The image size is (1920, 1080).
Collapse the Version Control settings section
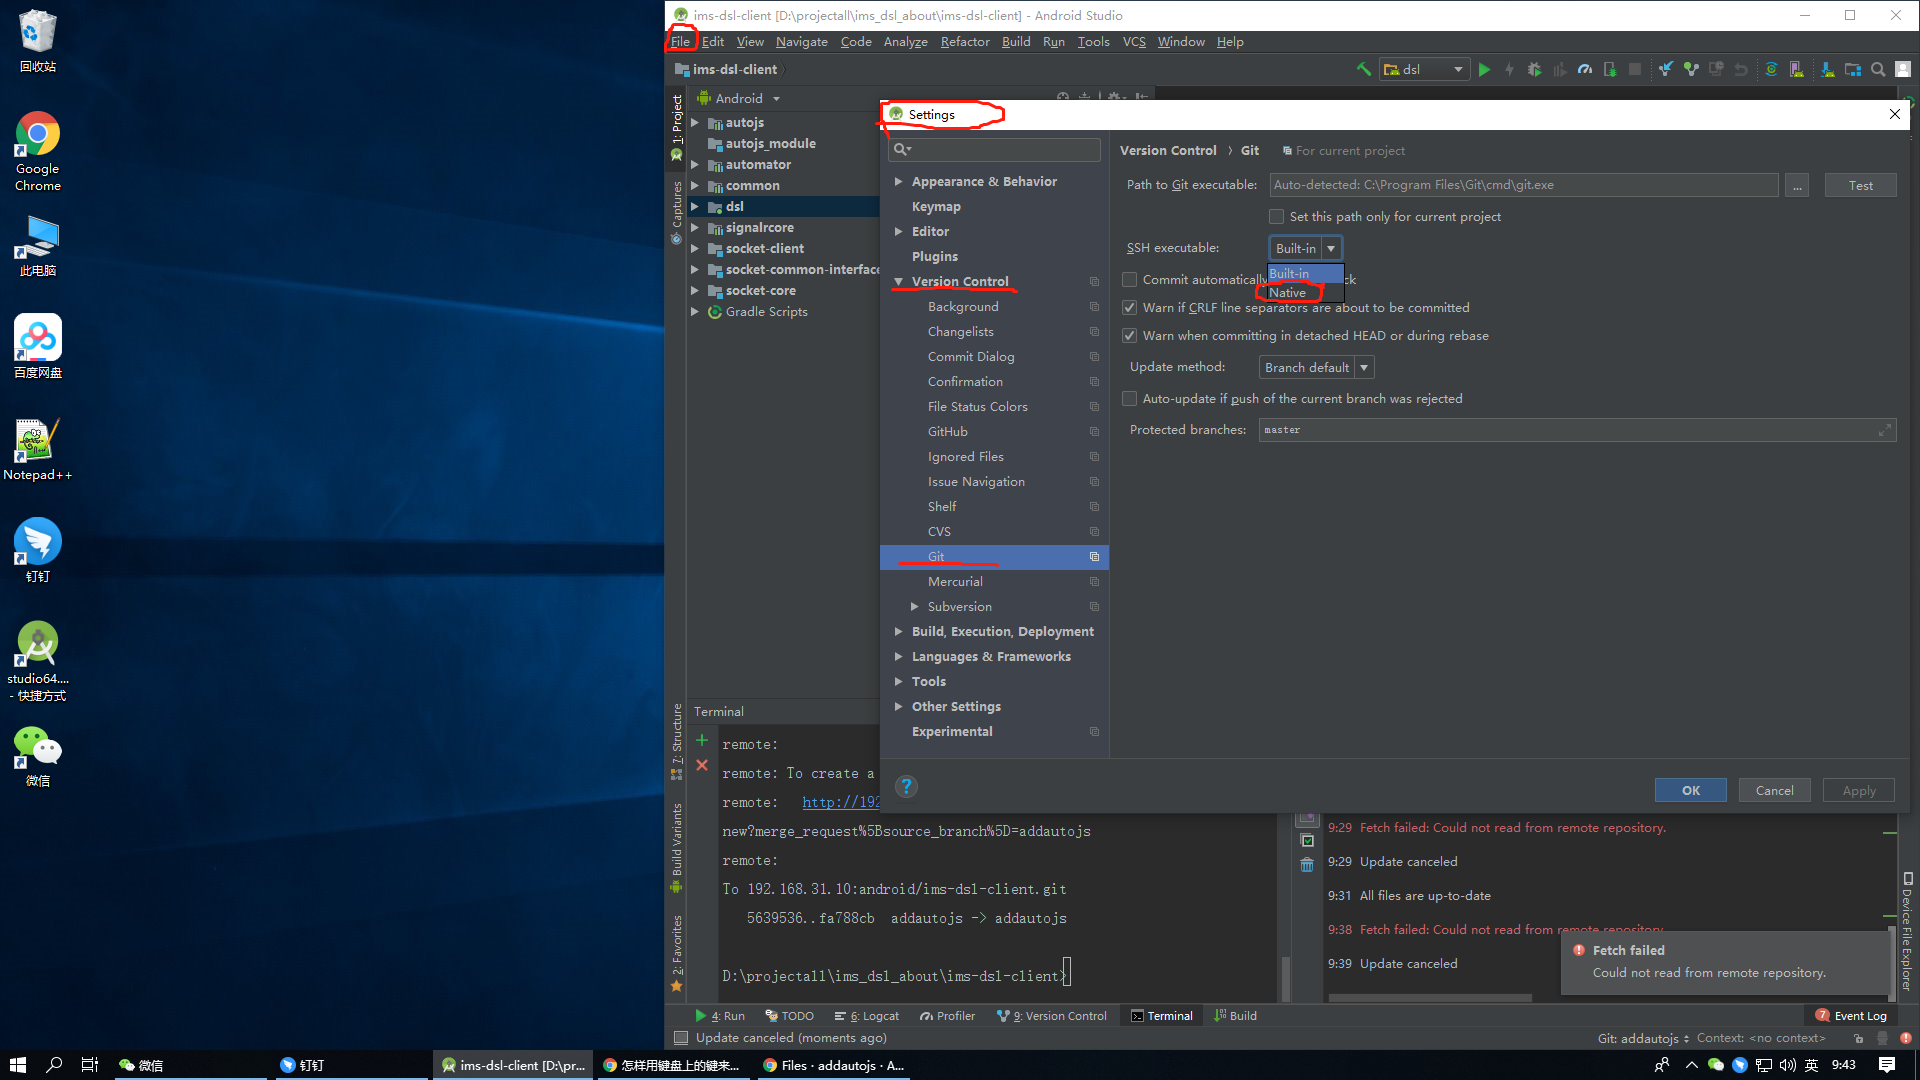898,282
